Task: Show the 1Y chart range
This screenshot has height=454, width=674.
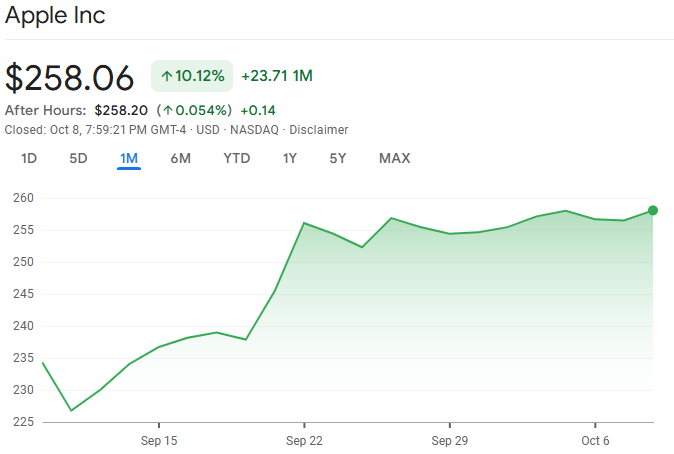Action: 290,158
